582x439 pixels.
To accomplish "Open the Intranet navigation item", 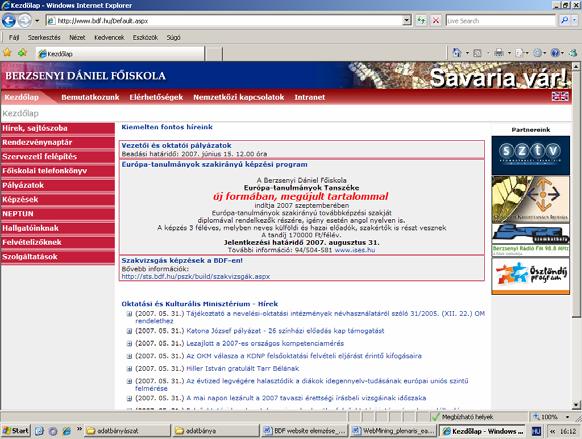I will tap(310, 97).
